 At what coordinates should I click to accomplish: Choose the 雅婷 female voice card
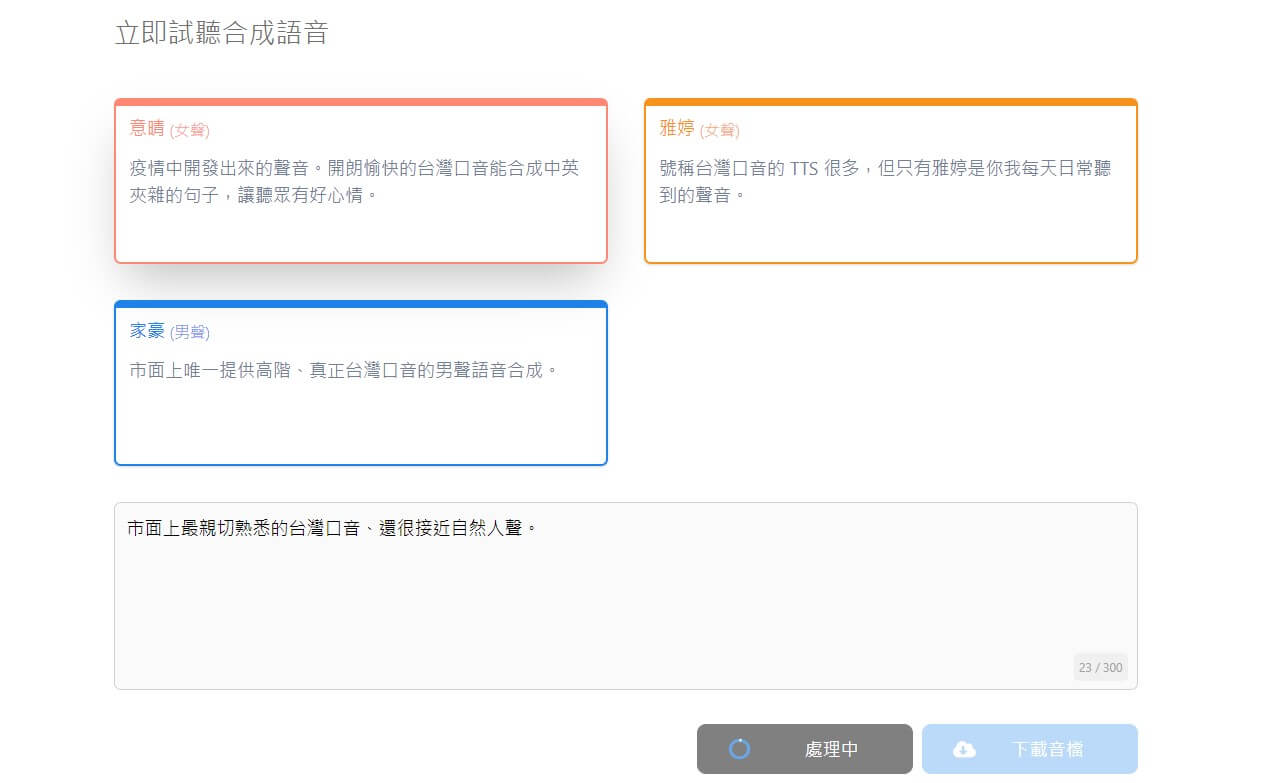click(890, 230)
